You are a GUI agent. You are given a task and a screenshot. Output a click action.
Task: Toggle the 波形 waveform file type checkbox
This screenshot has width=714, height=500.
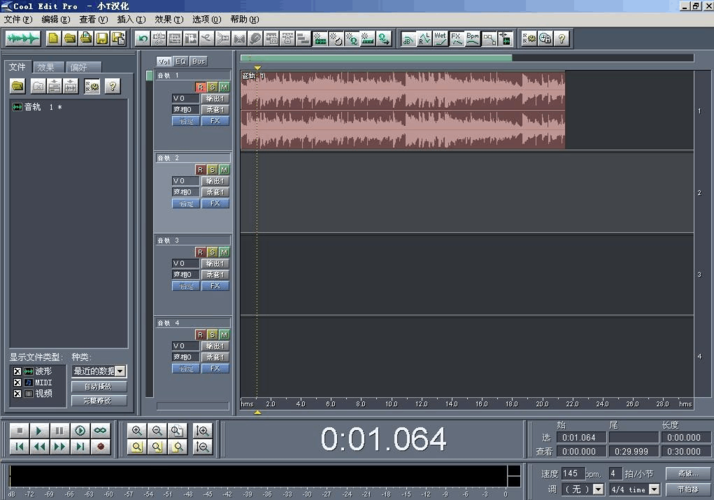(x=16, y=371)
